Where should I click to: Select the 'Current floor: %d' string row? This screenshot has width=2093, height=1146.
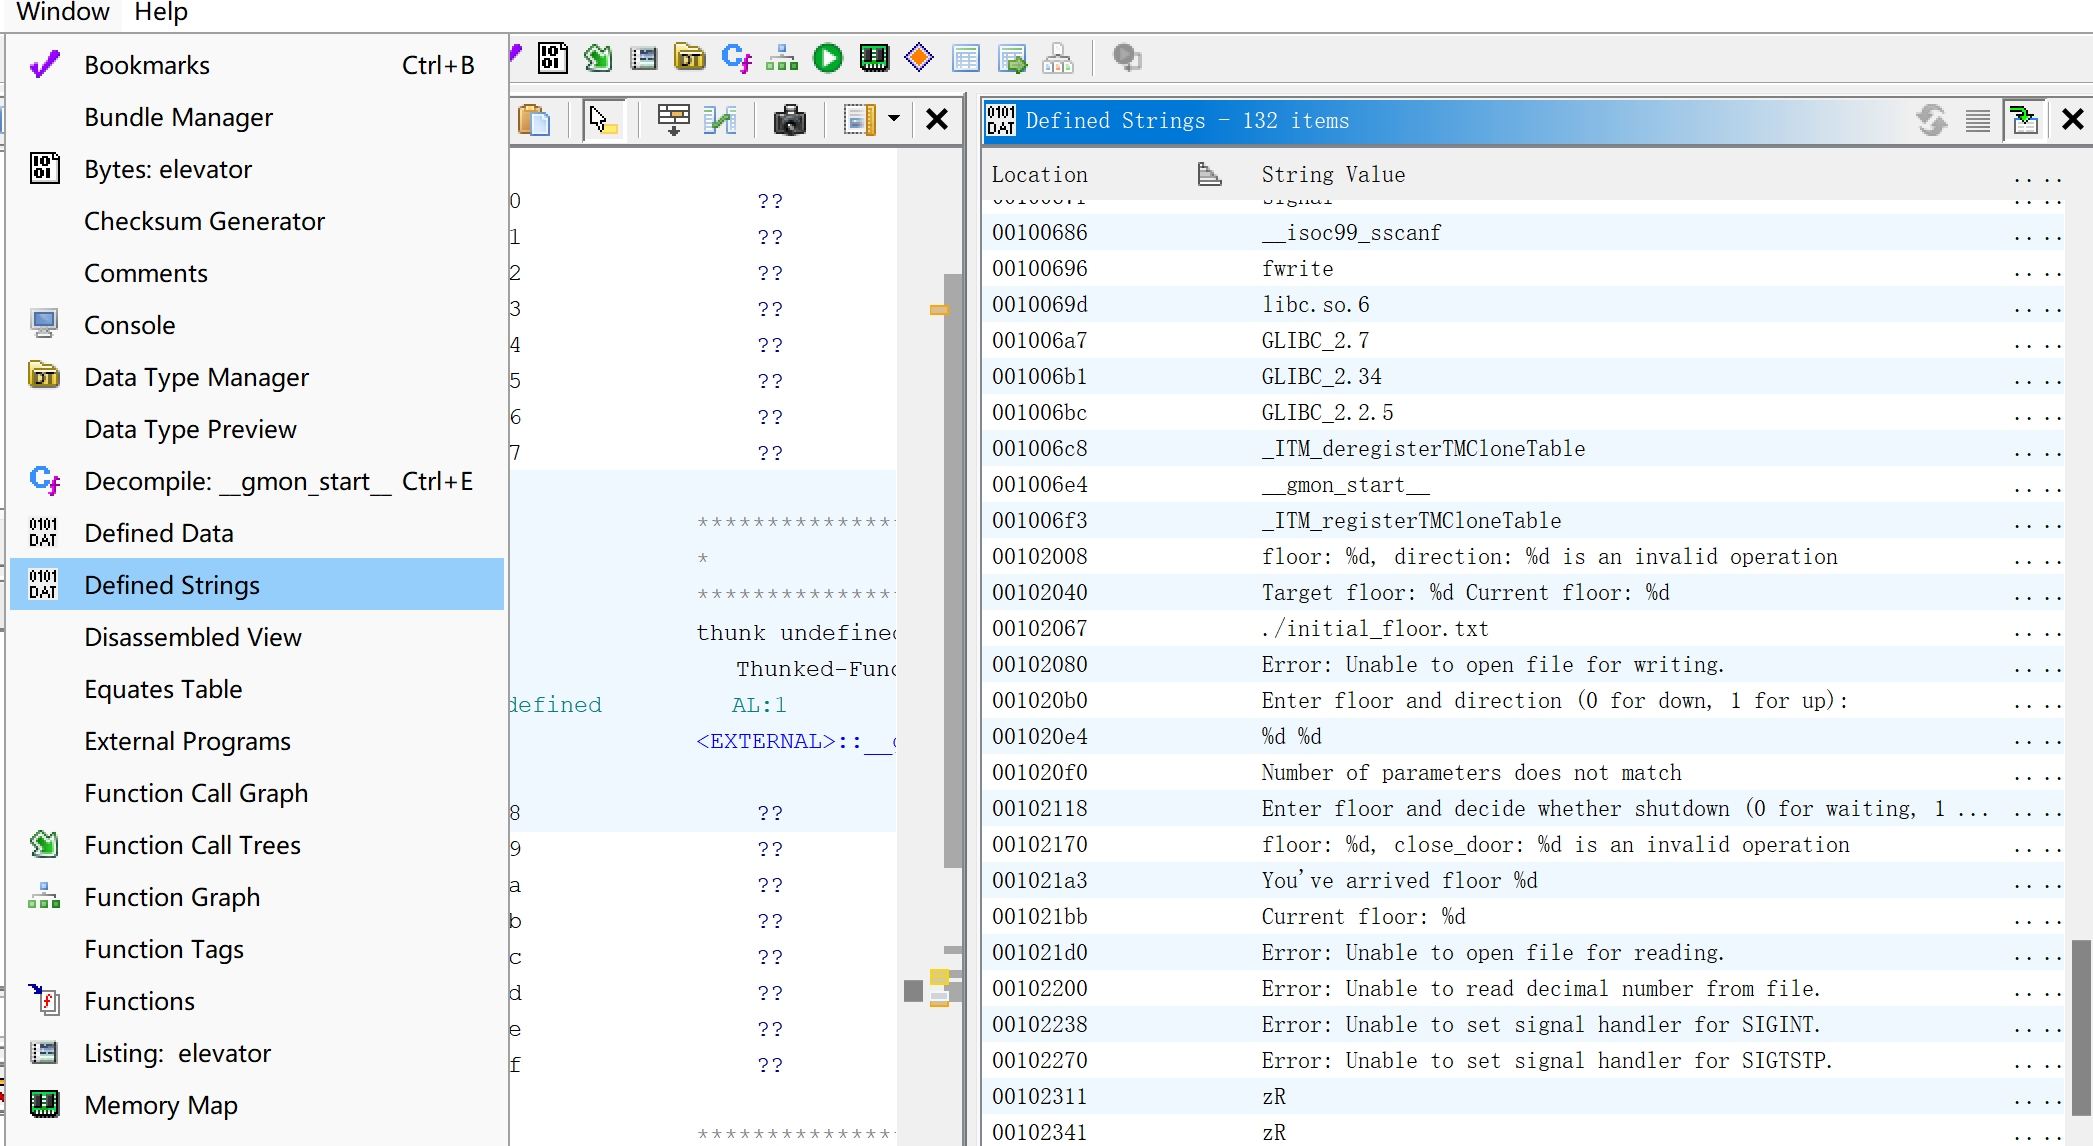tap(1524, 917)
